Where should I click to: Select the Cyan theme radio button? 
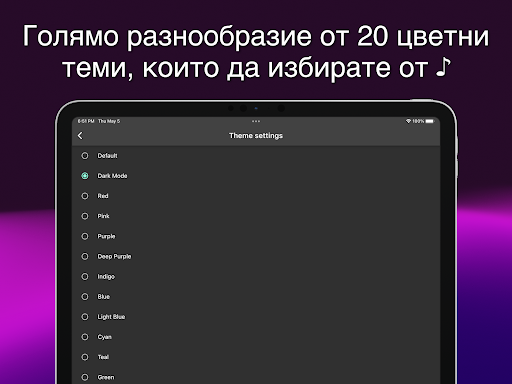tap(85, 337)
